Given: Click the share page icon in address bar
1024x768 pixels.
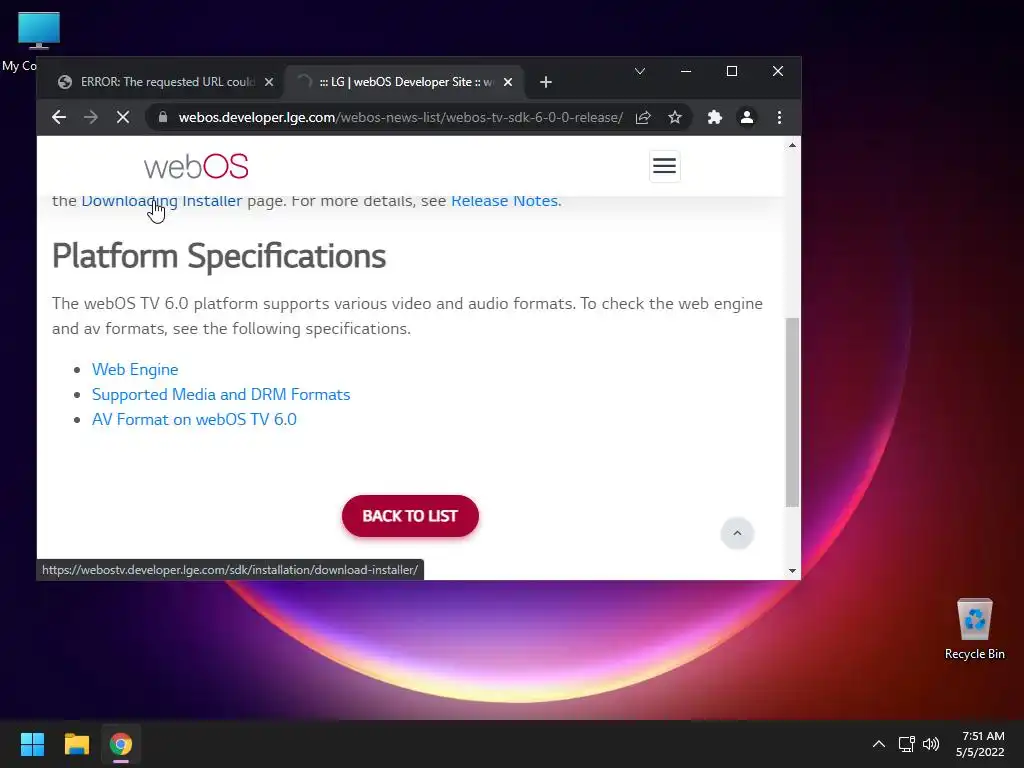Looking at the screenshot, I should (x=643, y=118).
